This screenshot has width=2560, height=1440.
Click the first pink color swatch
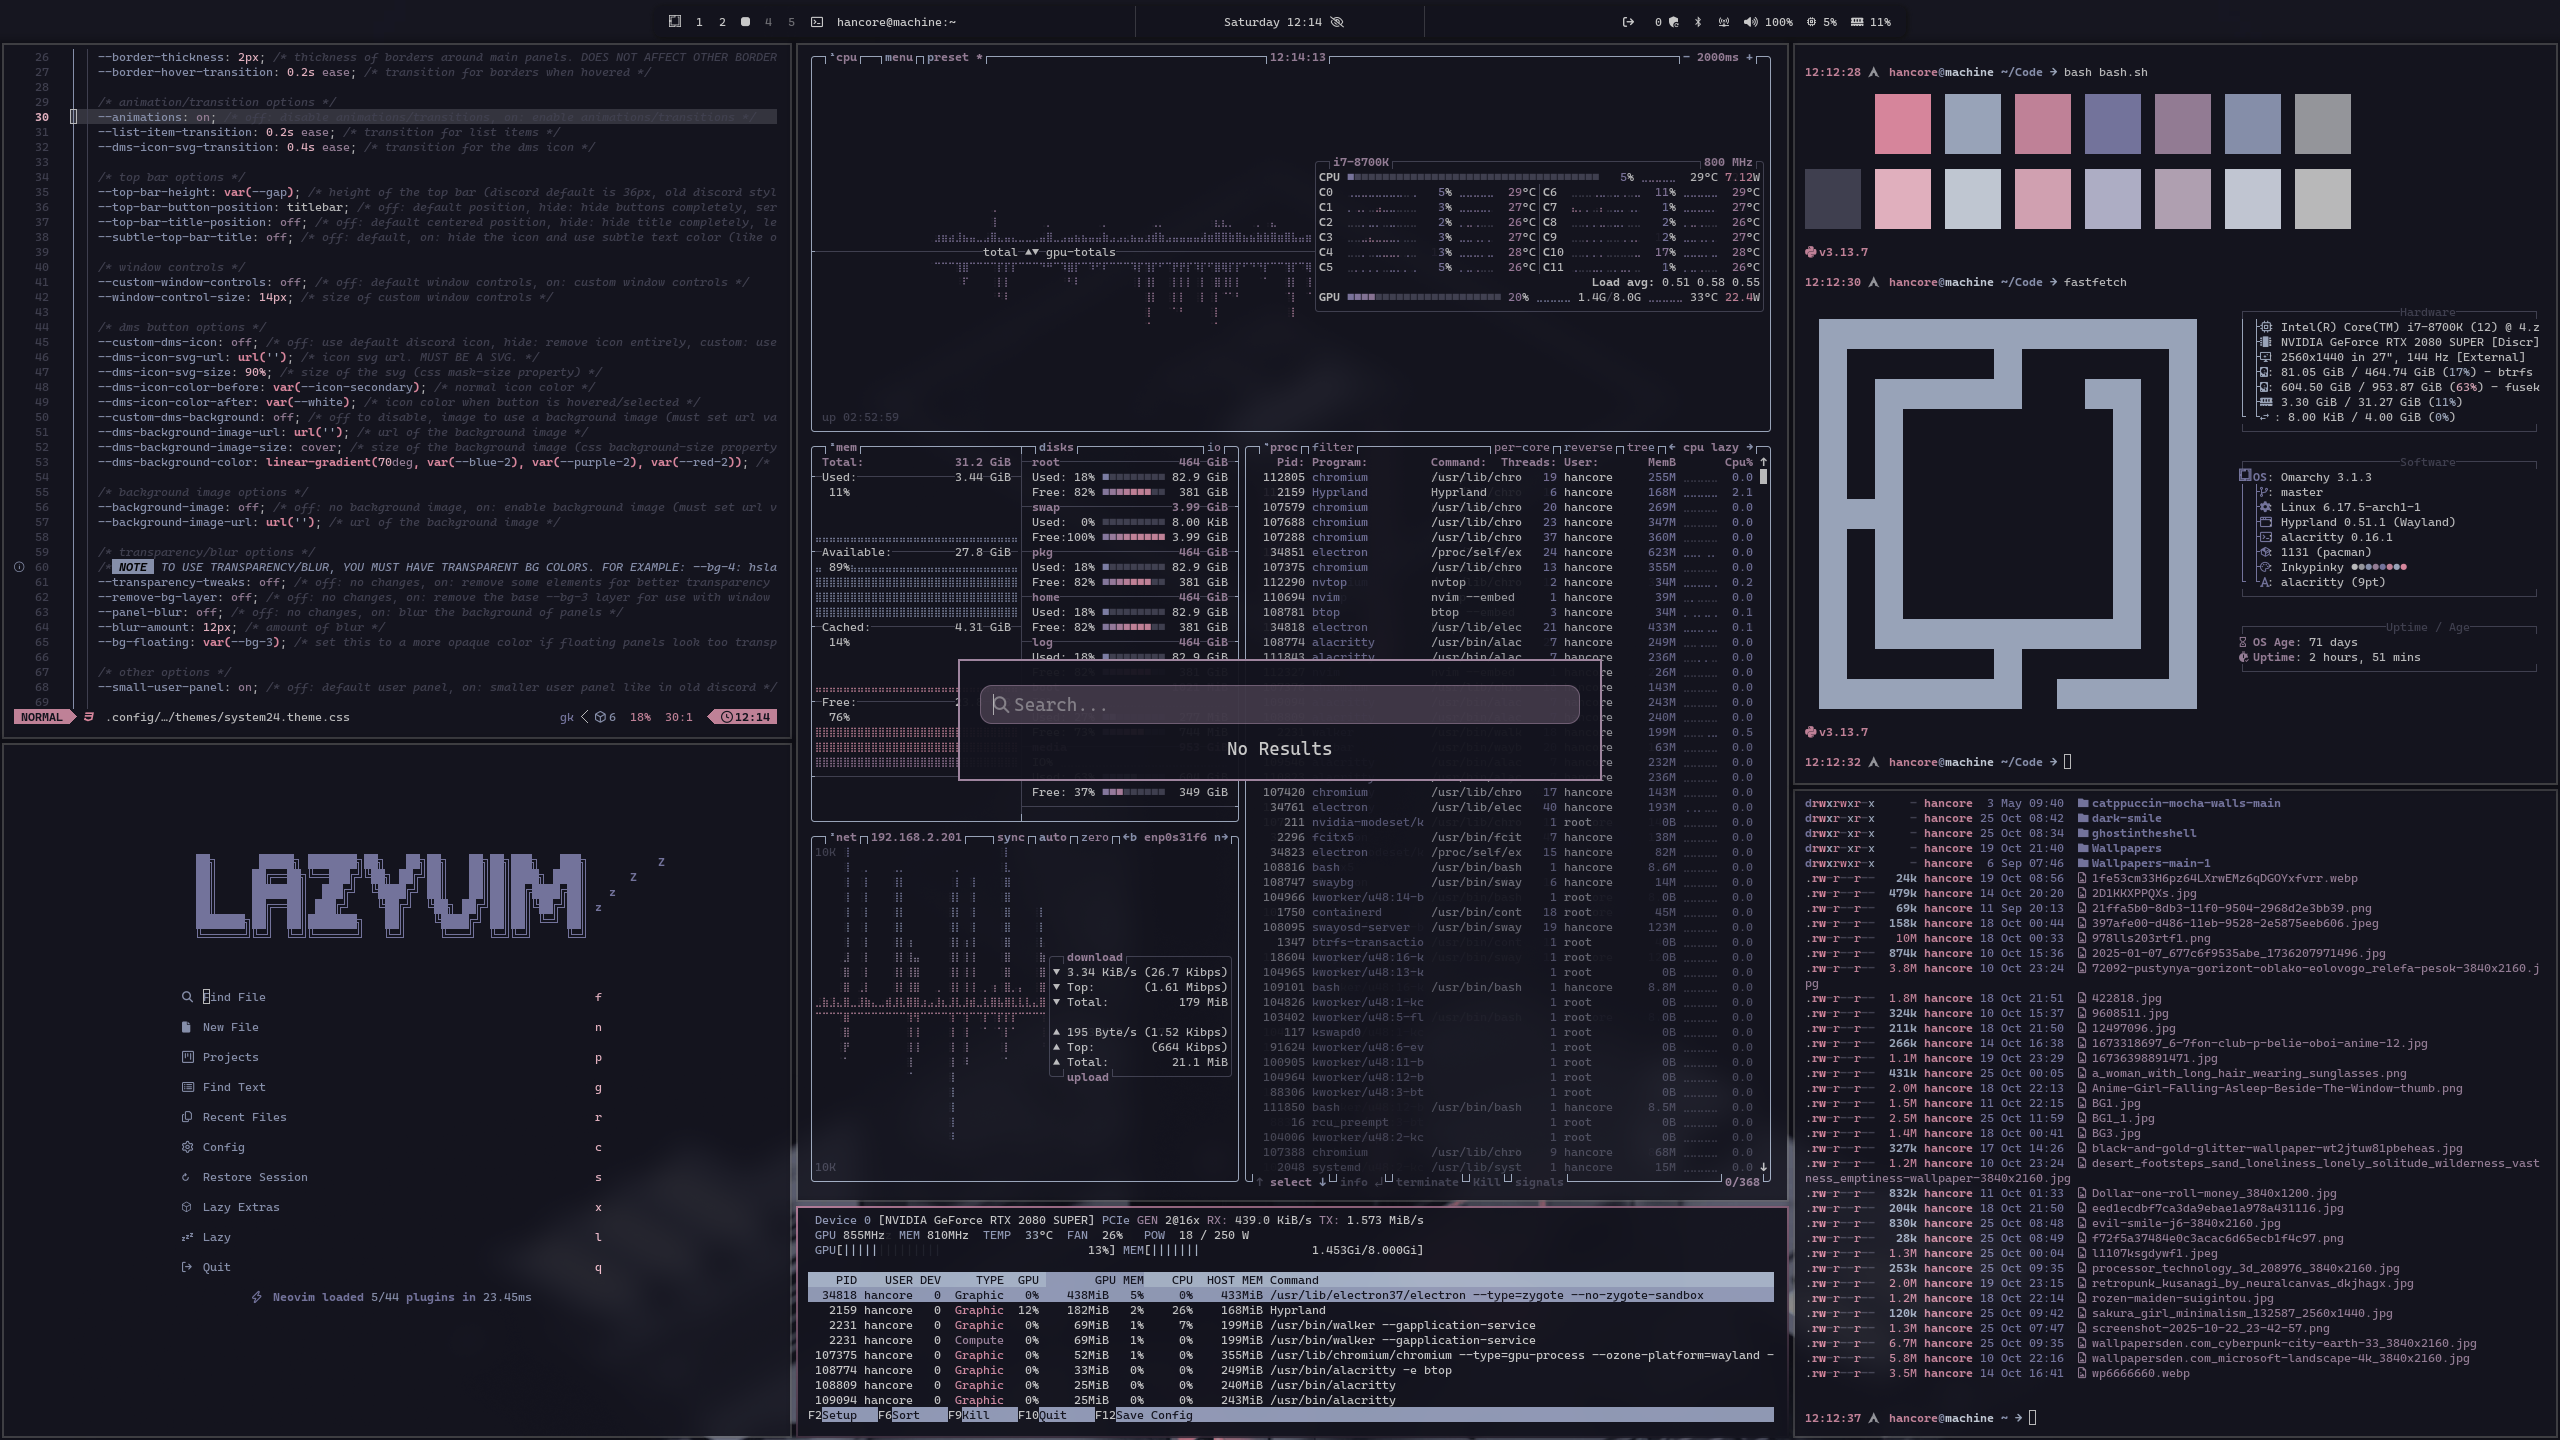(x=1902, y=124)
